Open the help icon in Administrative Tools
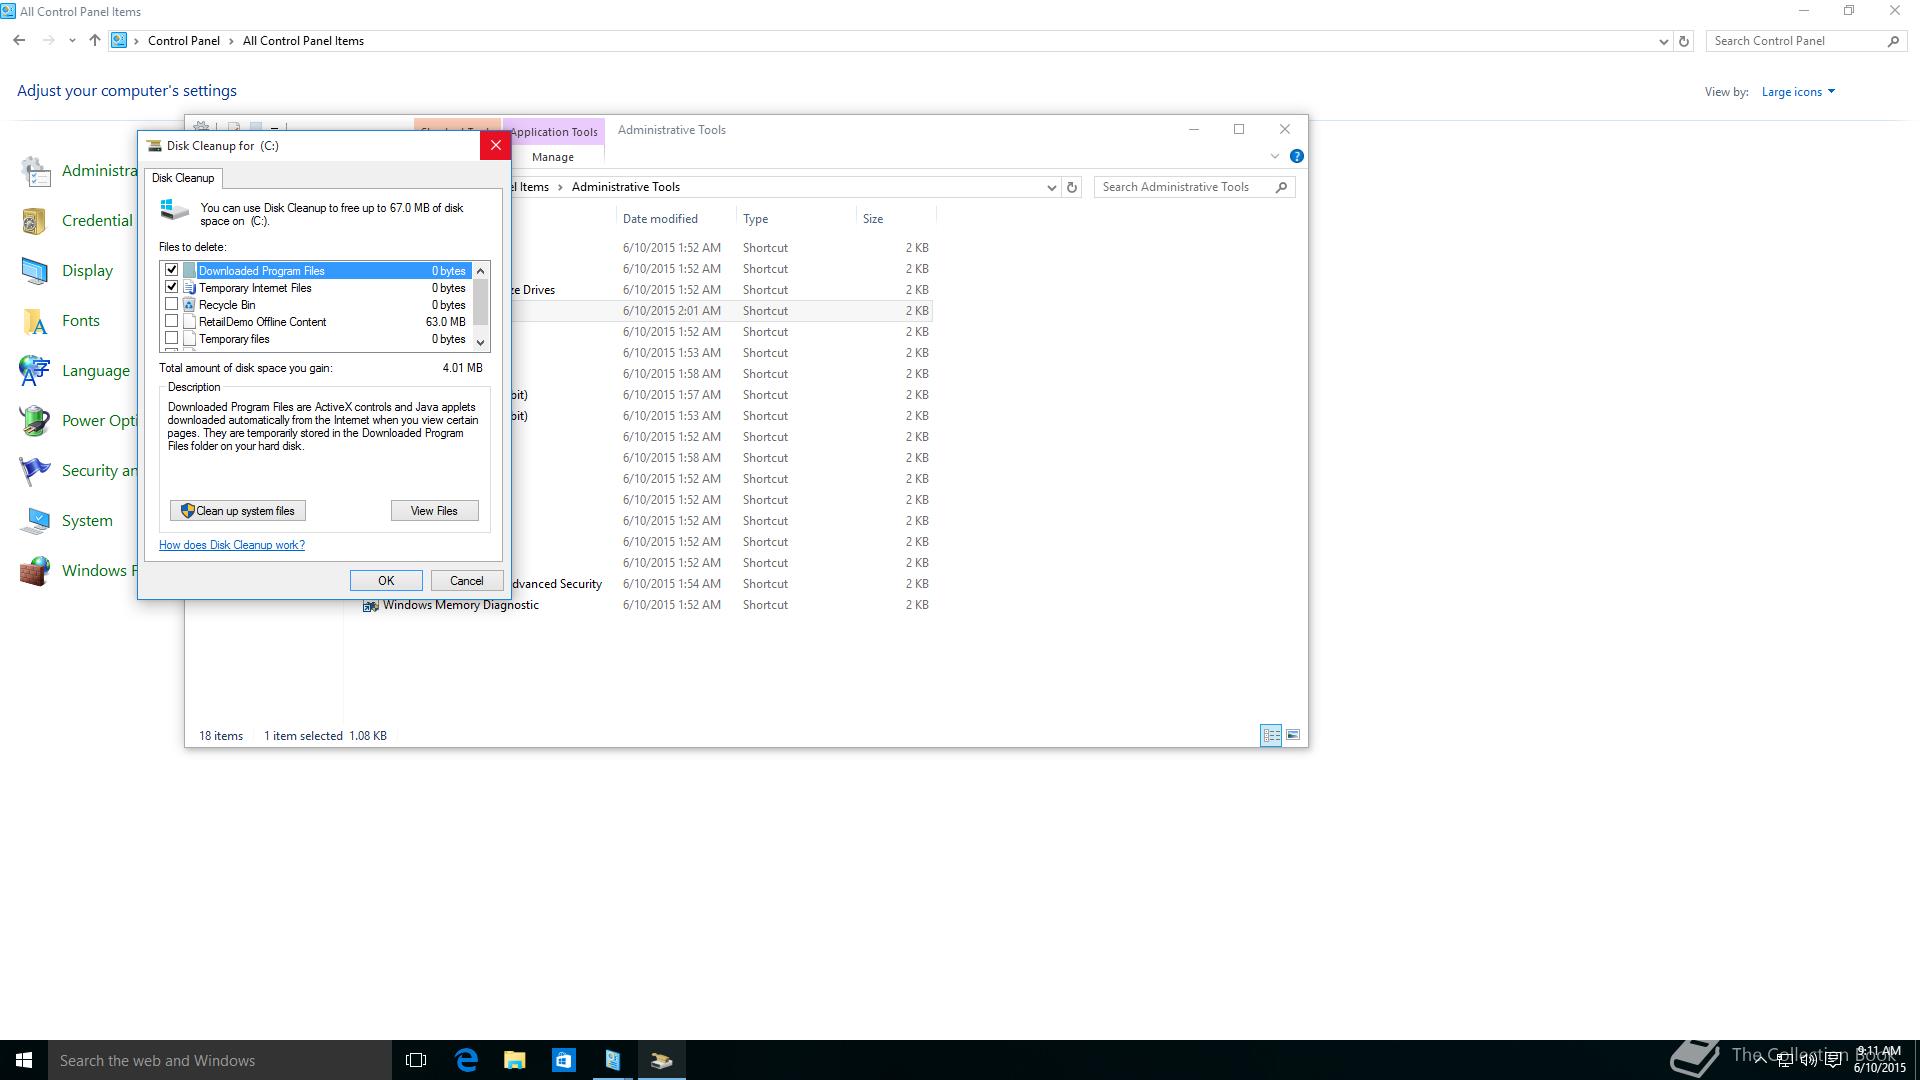This screenshot has width=1920, height=1080. tap(1297, 156)
